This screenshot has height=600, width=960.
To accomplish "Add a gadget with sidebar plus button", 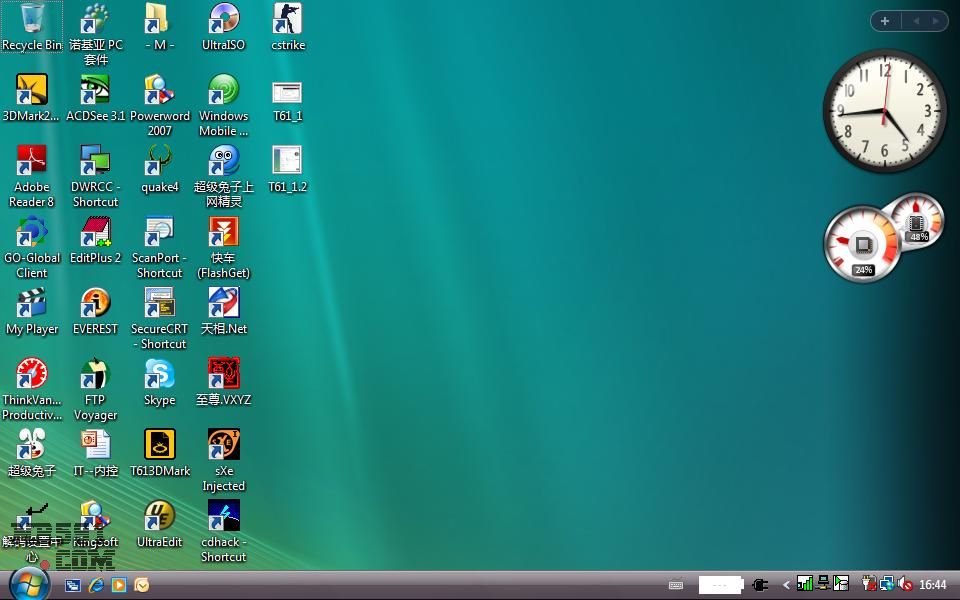I will click(x=885, y=21).
